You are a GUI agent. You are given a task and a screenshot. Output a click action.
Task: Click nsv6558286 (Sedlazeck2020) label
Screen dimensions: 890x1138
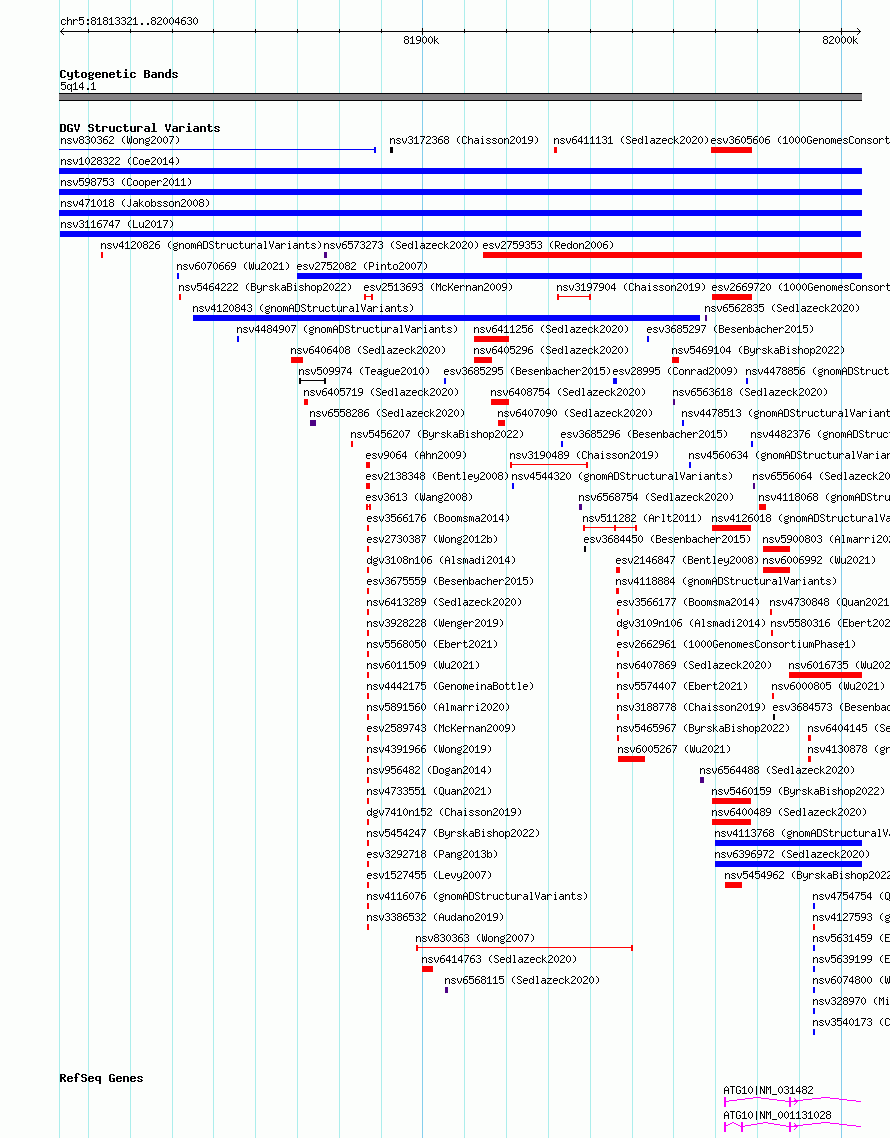(387, 414)
